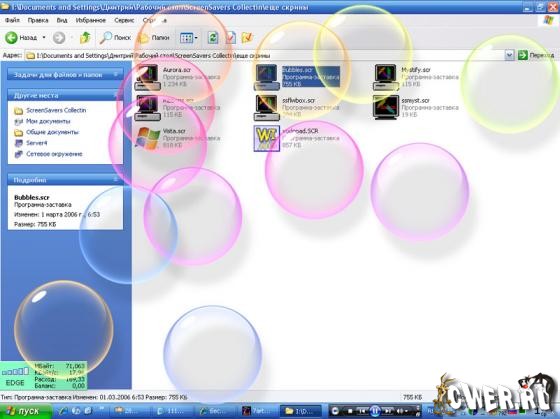Toggle the Папки folders pane
560x419 pixels.
click(x=154, y=38)
